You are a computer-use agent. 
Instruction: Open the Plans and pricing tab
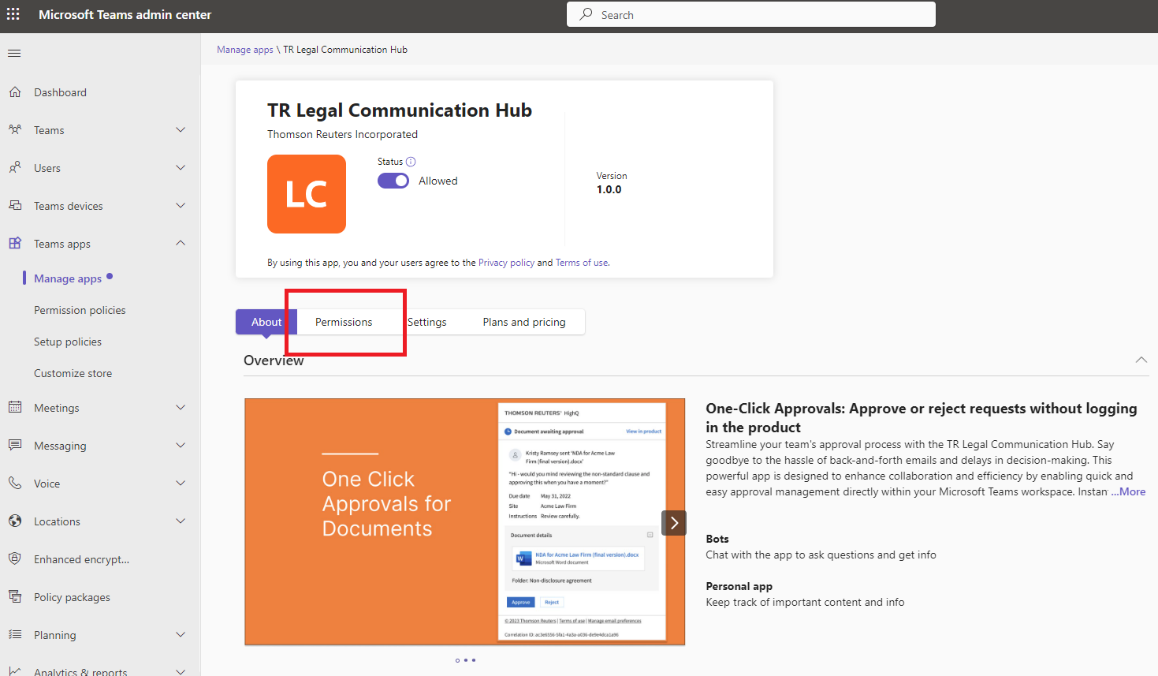click(524, 322)
